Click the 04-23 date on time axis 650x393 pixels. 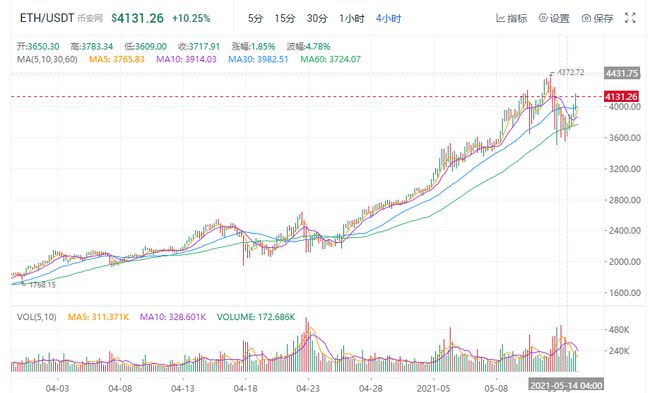[x=308, y=388]
